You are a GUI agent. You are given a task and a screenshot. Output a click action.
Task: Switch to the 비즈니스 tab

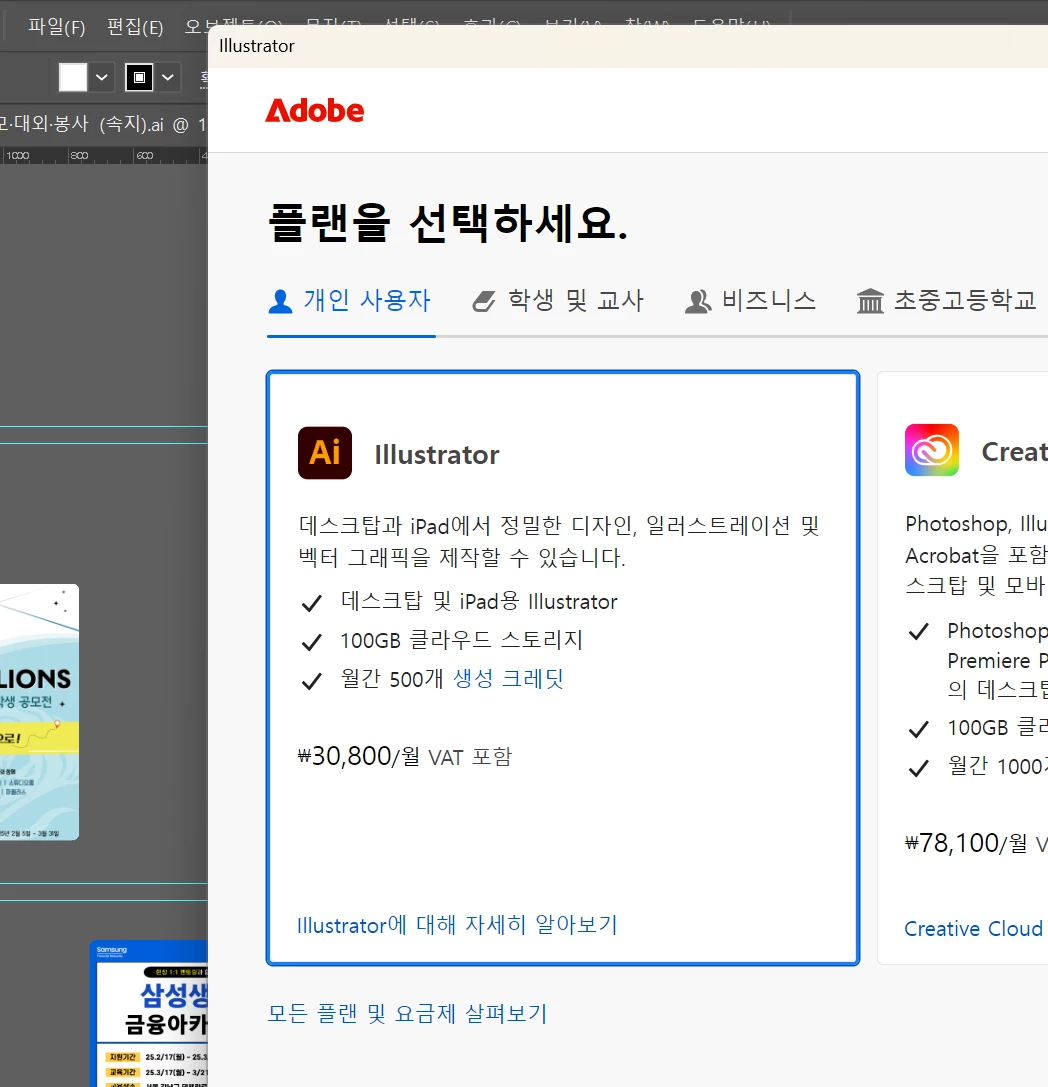(751, 301)
